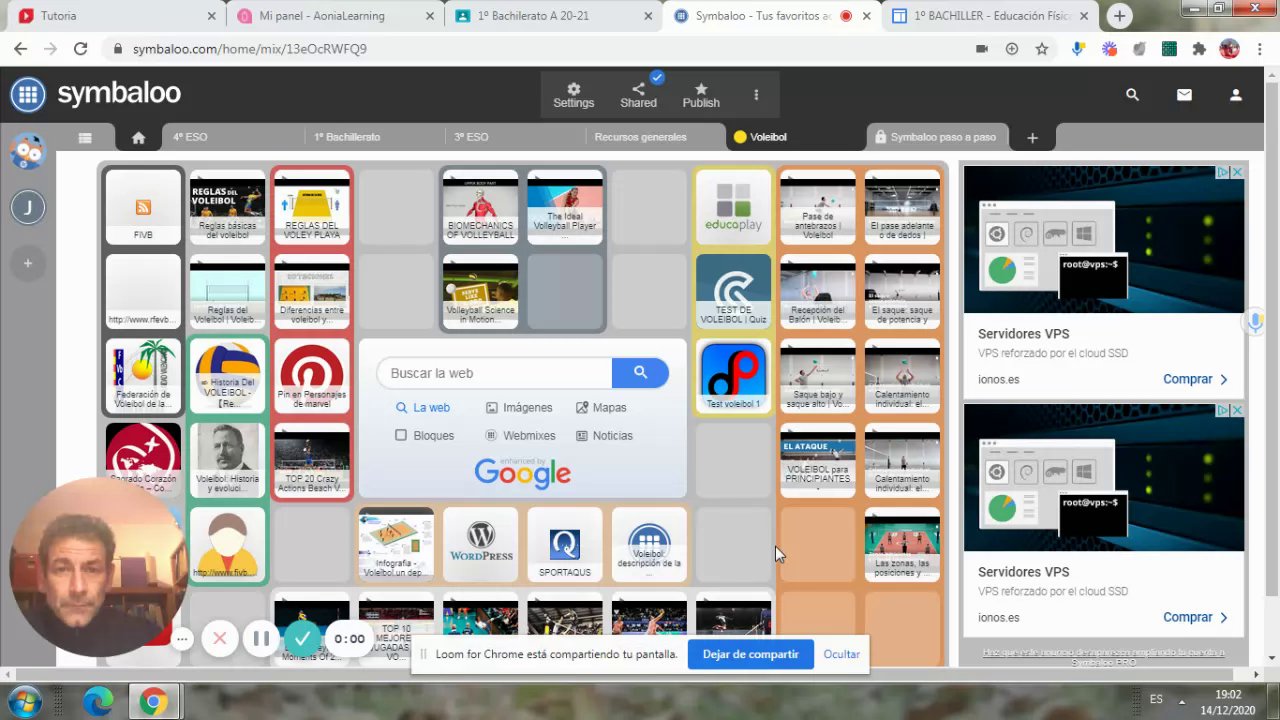The image size is (1280, 720).
Task: Open the Symbaloo Settings gear
Action: tap(573, 96)
